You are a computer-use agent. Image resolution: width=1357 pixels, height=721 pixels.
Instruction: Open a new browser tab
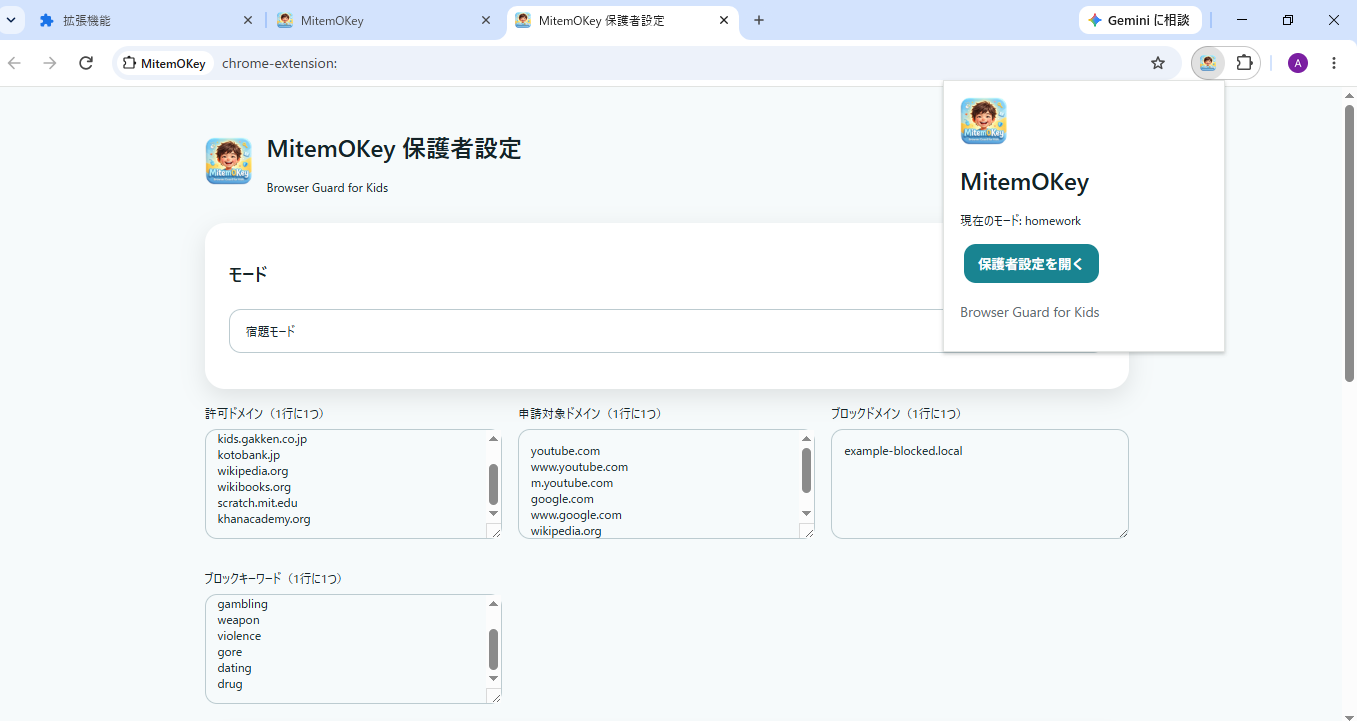point(759,20)
